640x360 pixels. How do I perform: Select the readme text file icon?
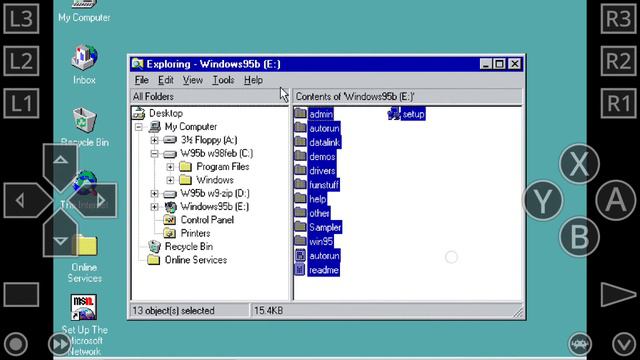pos(300,269)
